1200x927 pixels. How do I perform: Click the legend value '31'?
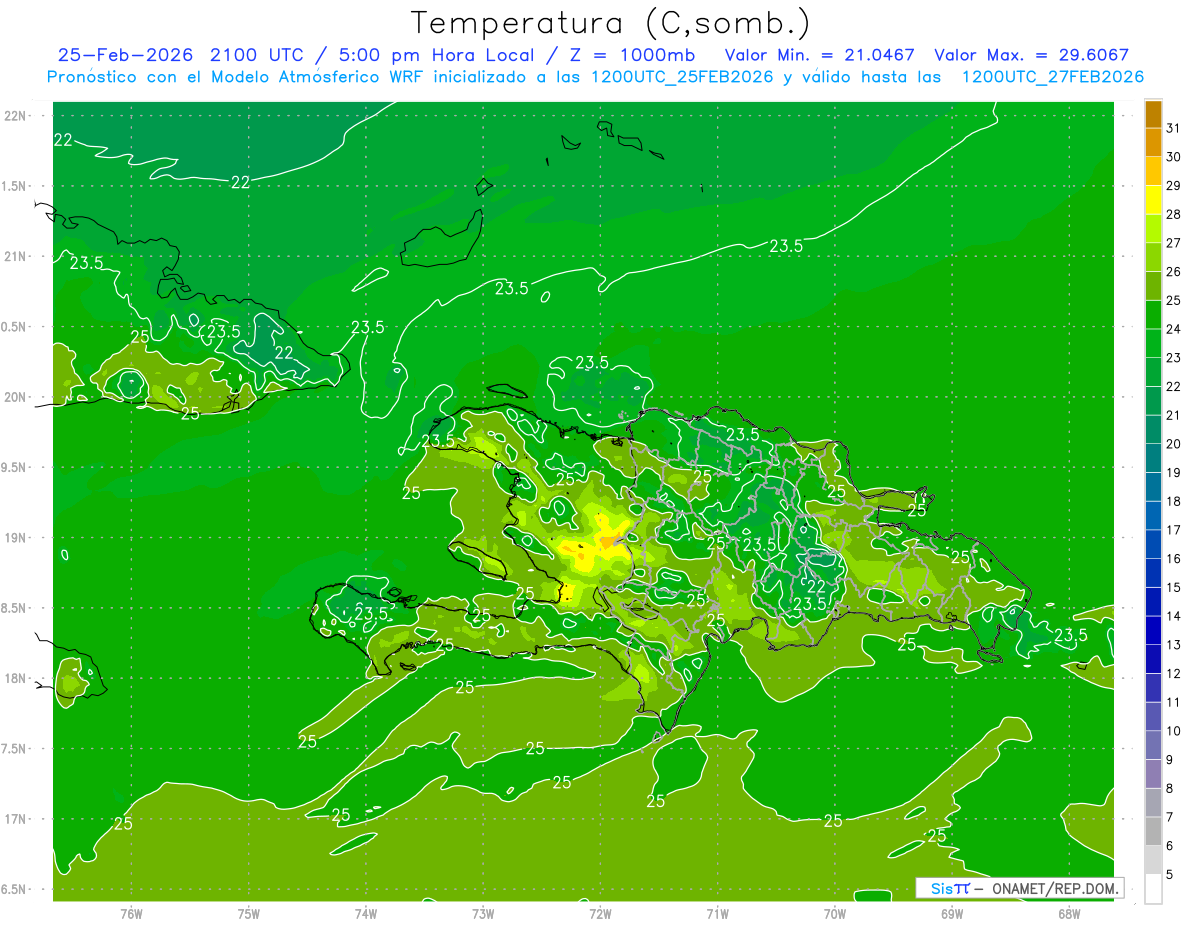coord(1173,128)
